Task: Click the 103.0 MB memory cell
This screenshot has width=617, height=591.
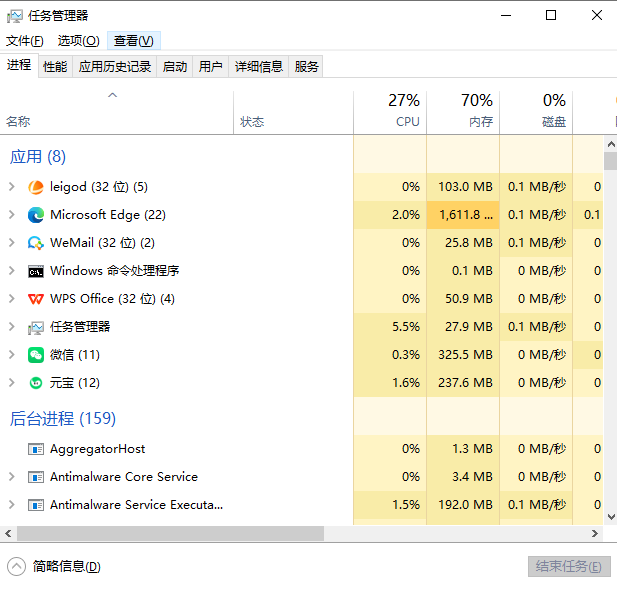Action: click(463, 187)
